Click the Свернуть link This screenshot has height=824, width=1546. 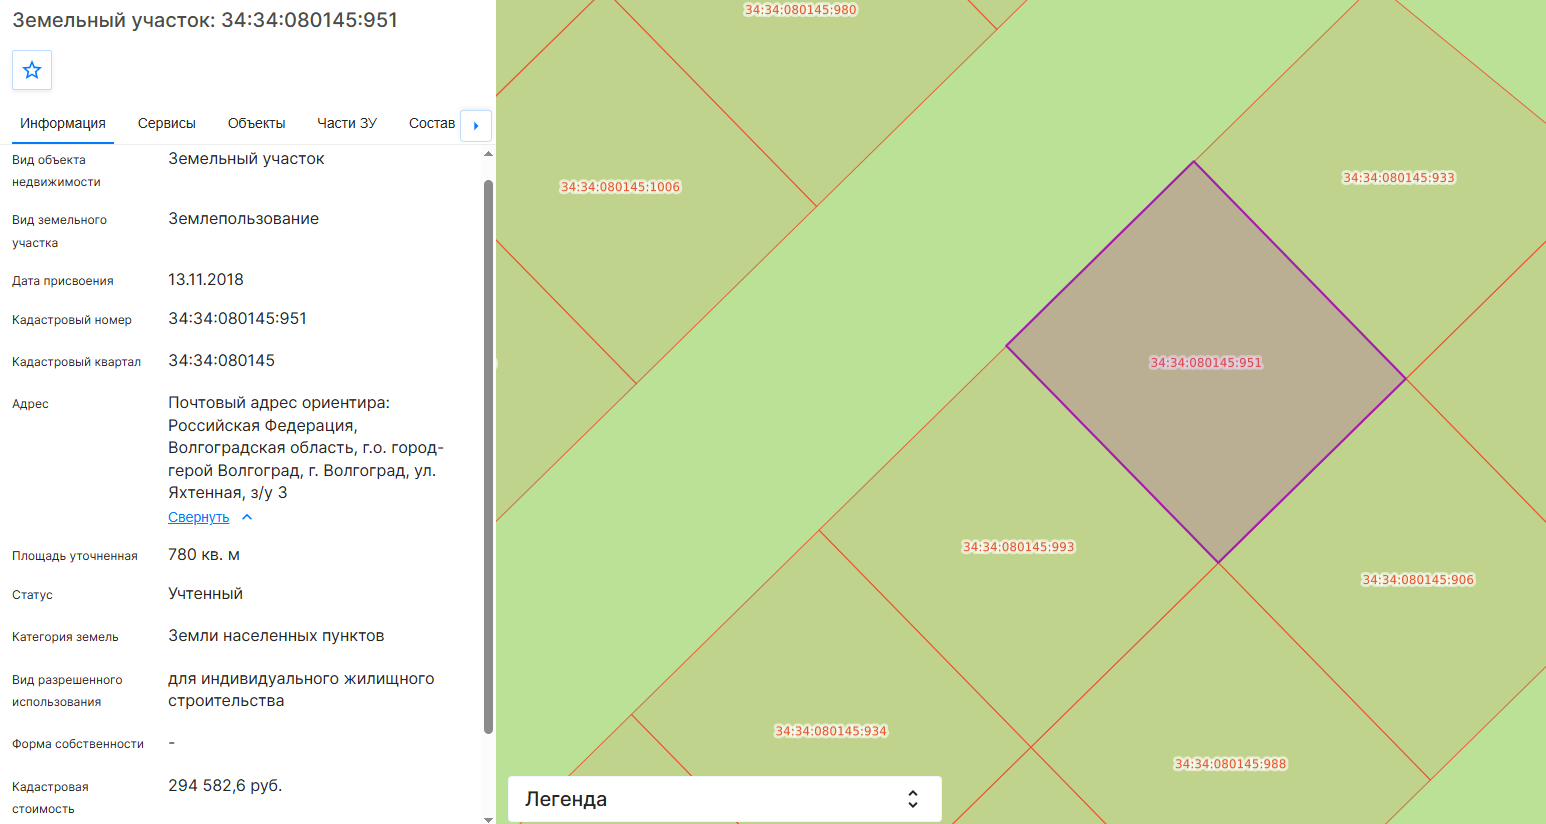[199, 517]
